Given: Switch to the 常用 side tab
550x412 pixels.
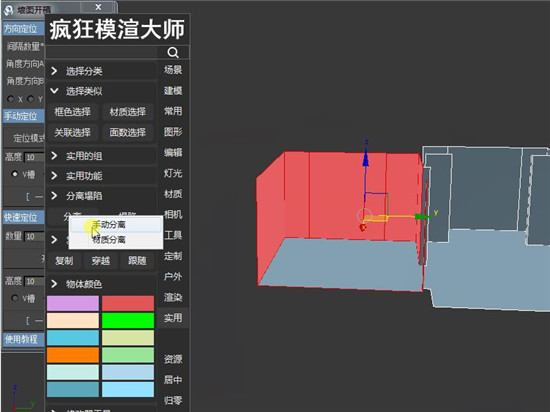Looking at the screenshot, I should (x=173, y=112).
